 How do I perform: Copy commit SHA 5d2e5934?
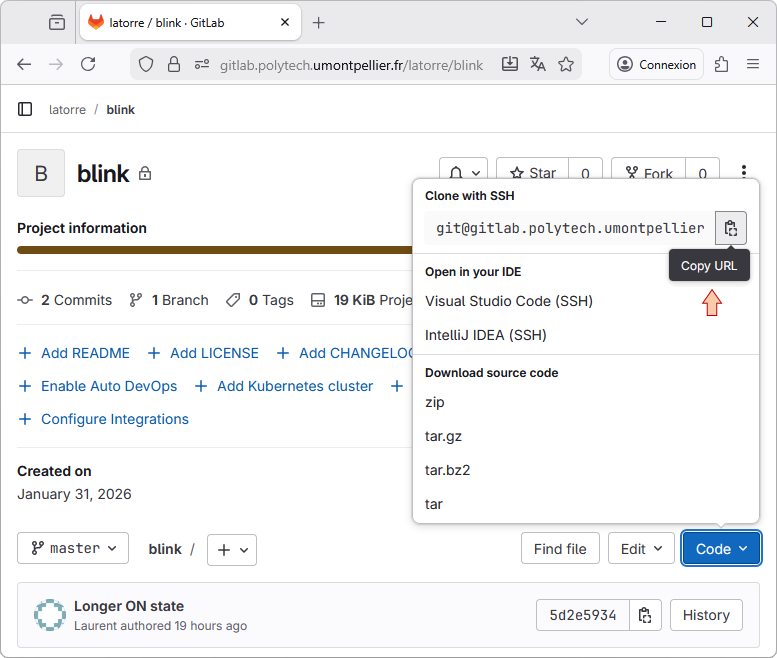(x=645, y=615)
